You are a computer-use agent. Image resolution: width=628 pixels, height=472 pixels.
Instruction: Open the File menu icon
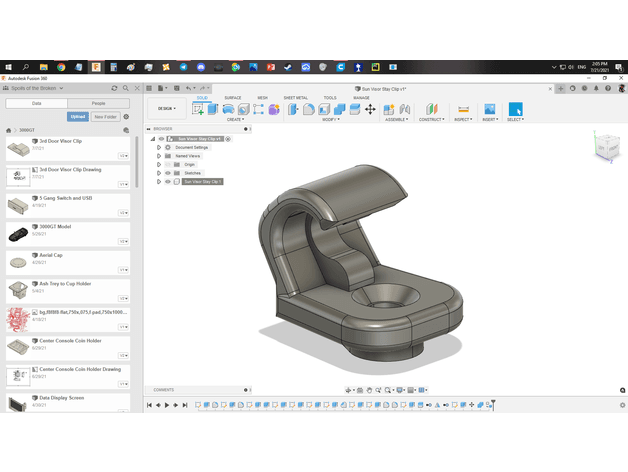click(x=161, y=88)
